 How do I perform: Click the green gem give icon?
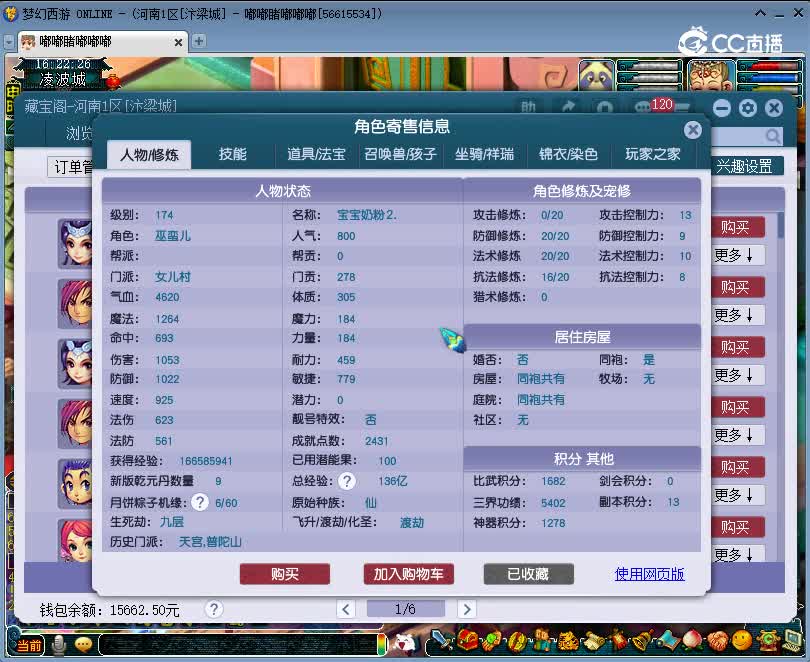click(492, 640)
